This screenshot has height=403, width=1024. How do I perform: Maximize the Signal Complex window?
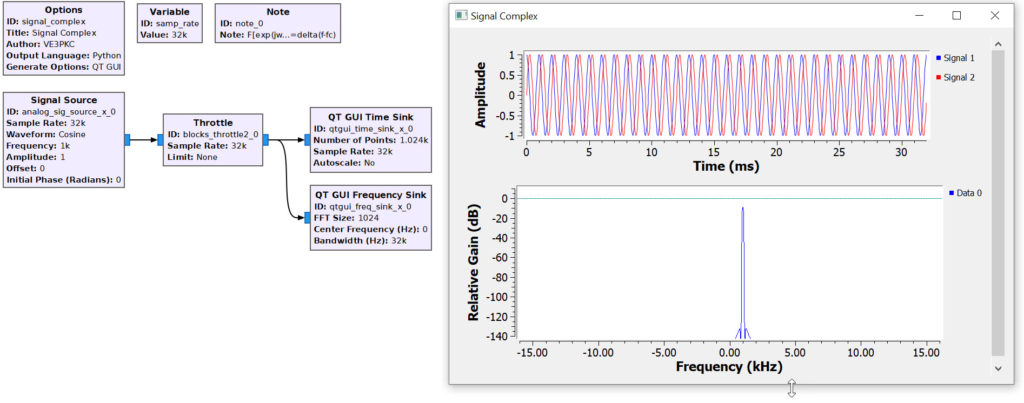[957, 16]
